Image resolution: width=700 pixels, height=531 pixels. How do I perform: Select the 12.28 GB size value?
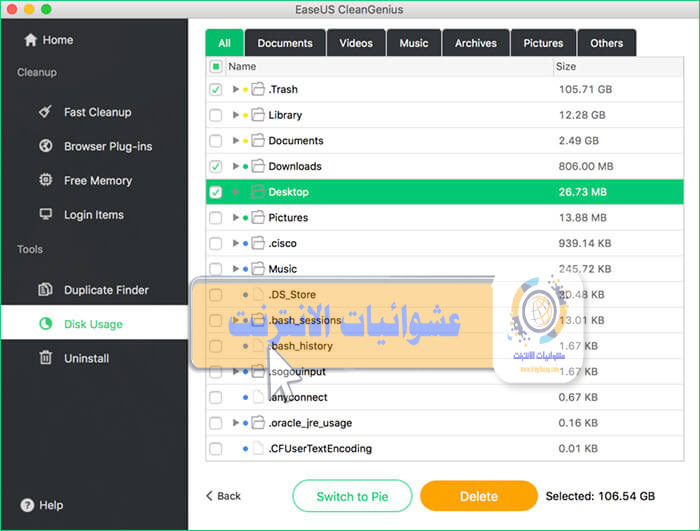pos(582,115)
